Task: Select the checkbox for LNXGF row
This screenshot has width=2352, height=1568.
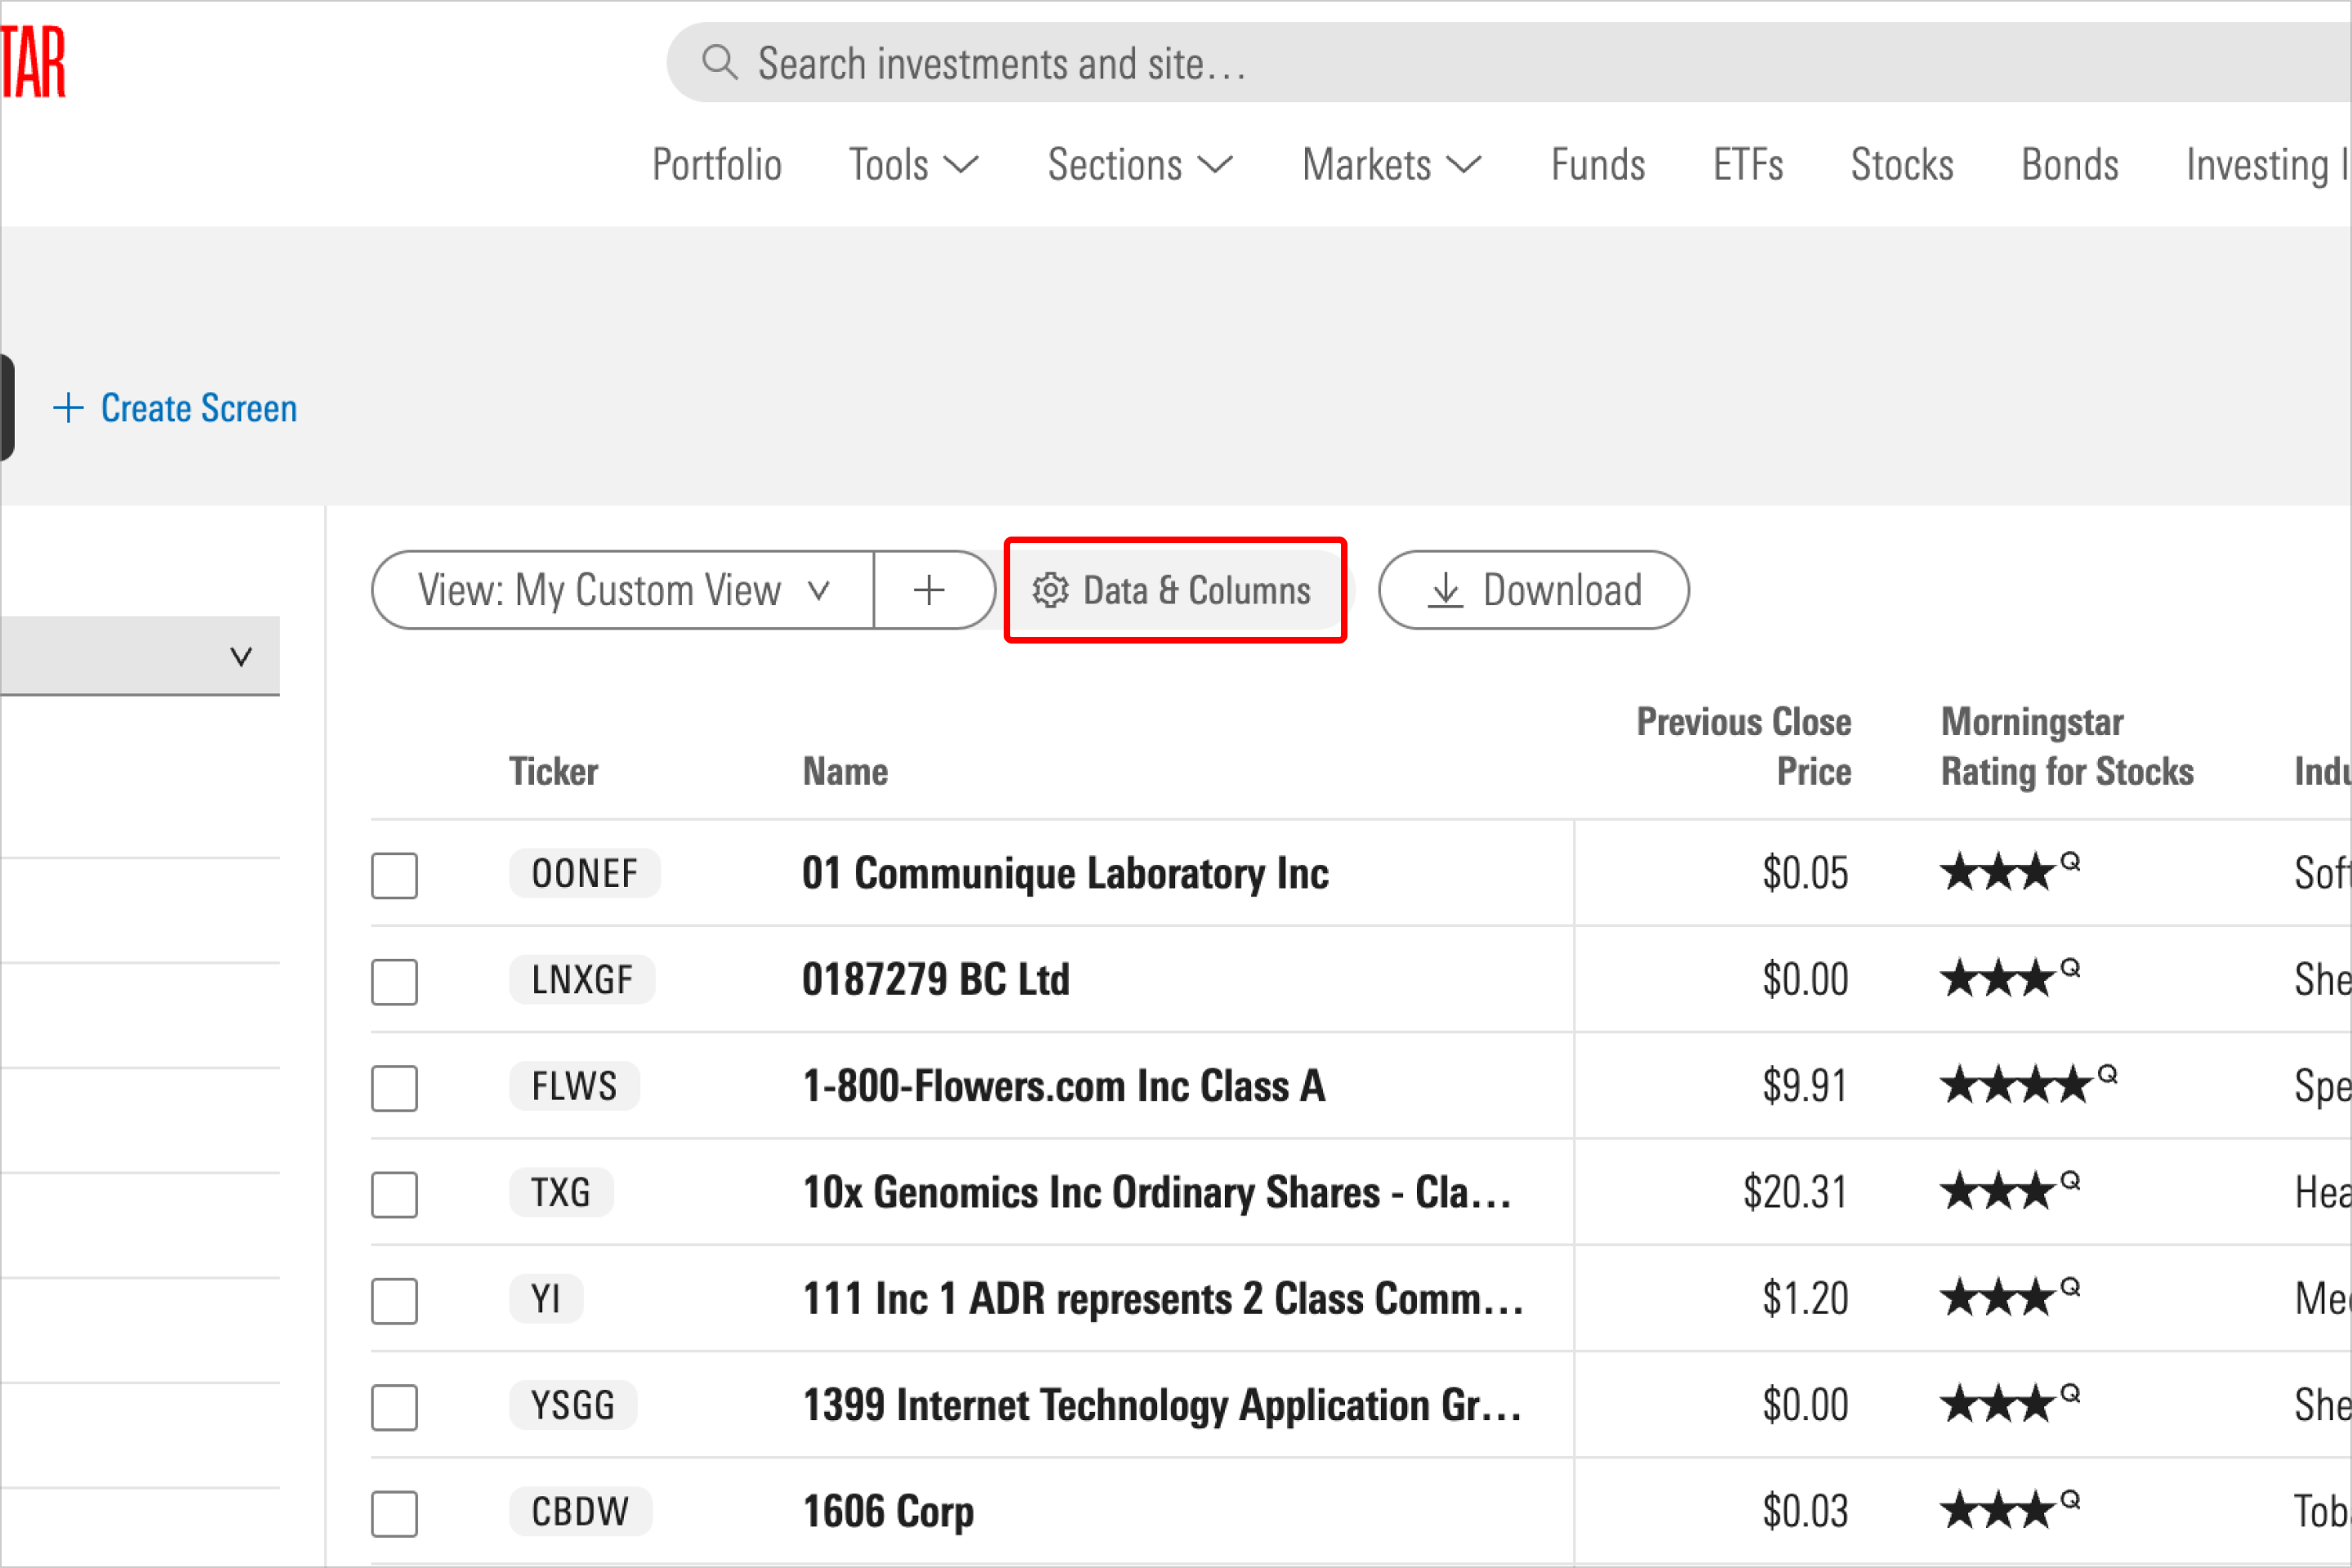Action: (x=394, y=981)
